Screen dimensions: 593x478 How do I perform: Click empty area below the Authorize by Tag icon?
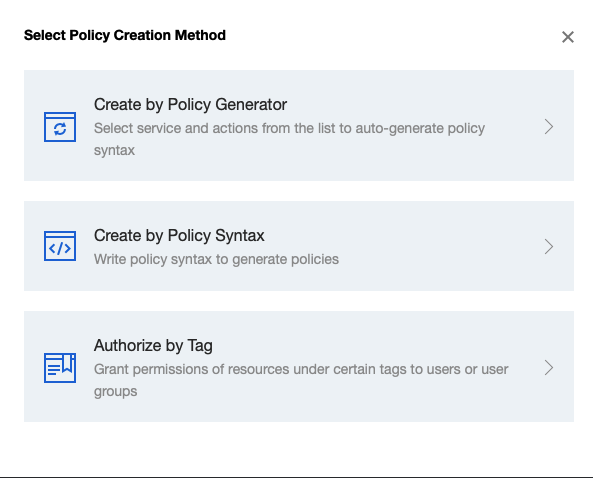60,403
